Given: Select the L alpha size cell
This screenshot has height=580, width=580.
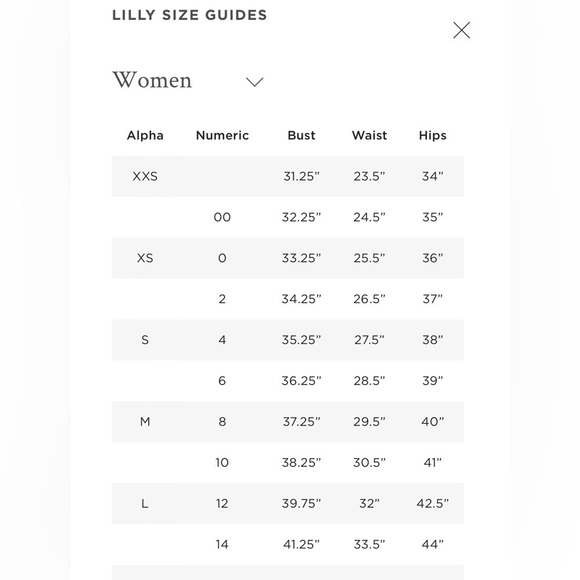Looking at the screenshot, I should point(145,503).
